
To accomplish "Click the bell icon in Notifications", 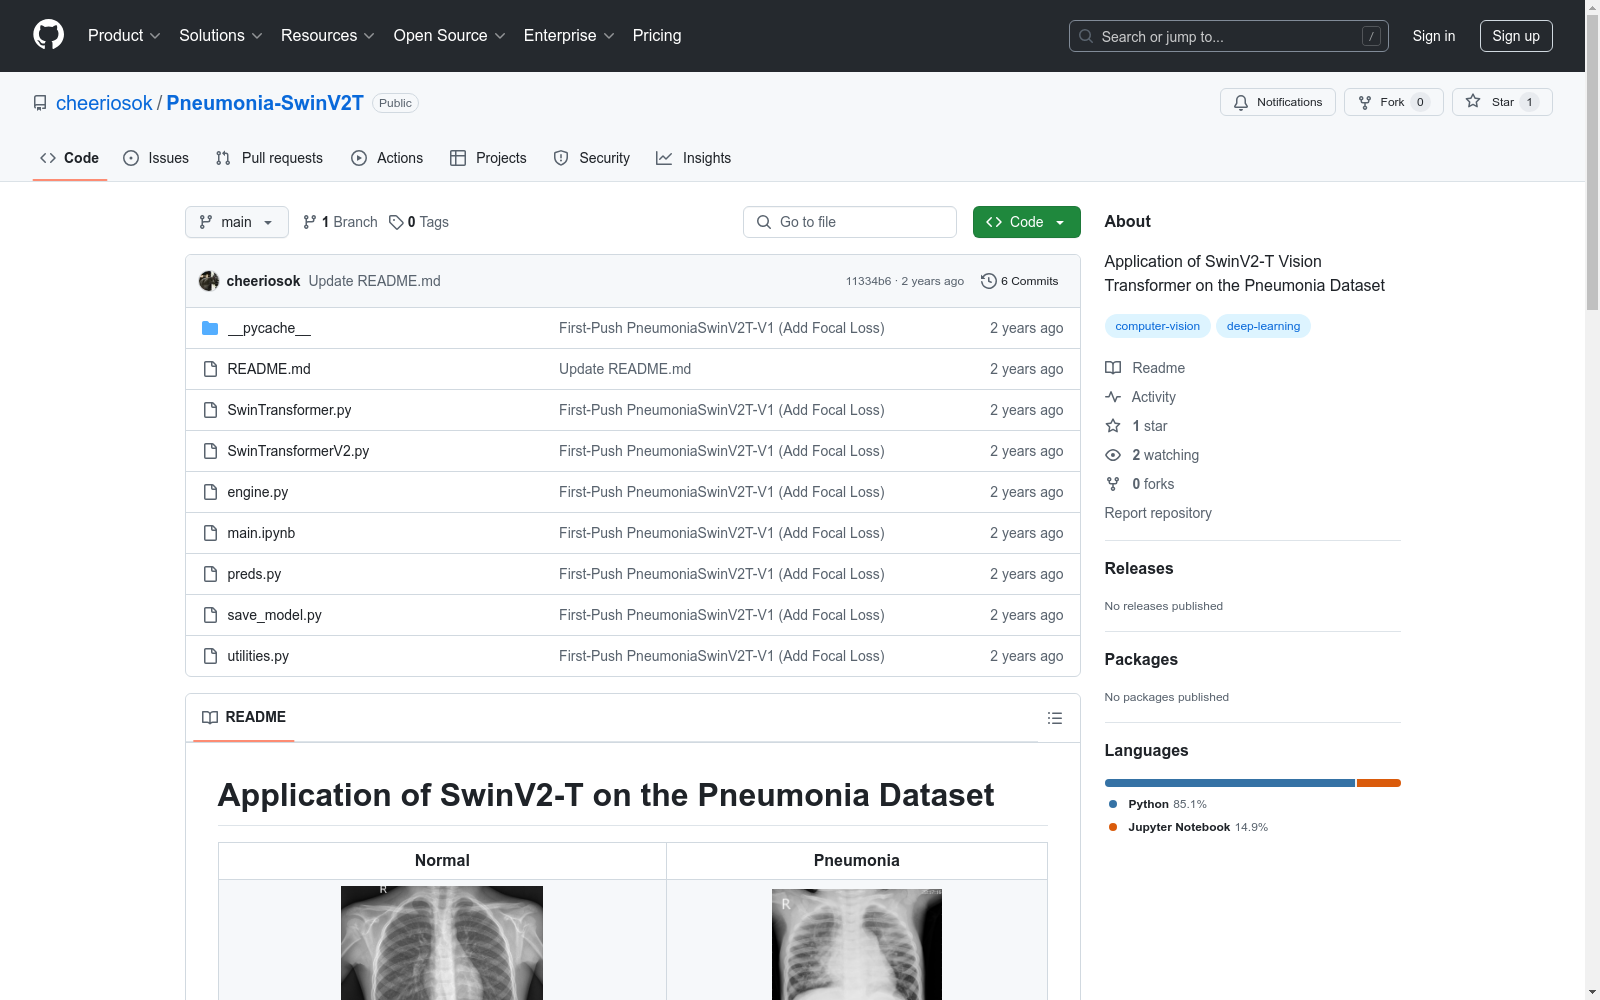I will click(x=1241, y=102).
